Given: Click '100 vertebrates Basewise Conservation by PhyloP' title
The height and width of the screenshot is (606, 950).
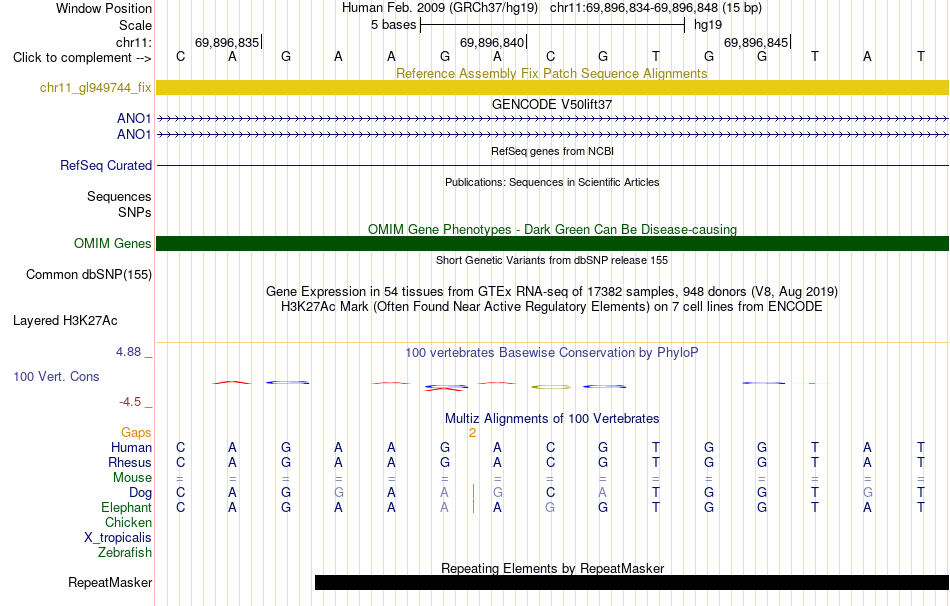Looking at the screenshot, I should point(551,353).
